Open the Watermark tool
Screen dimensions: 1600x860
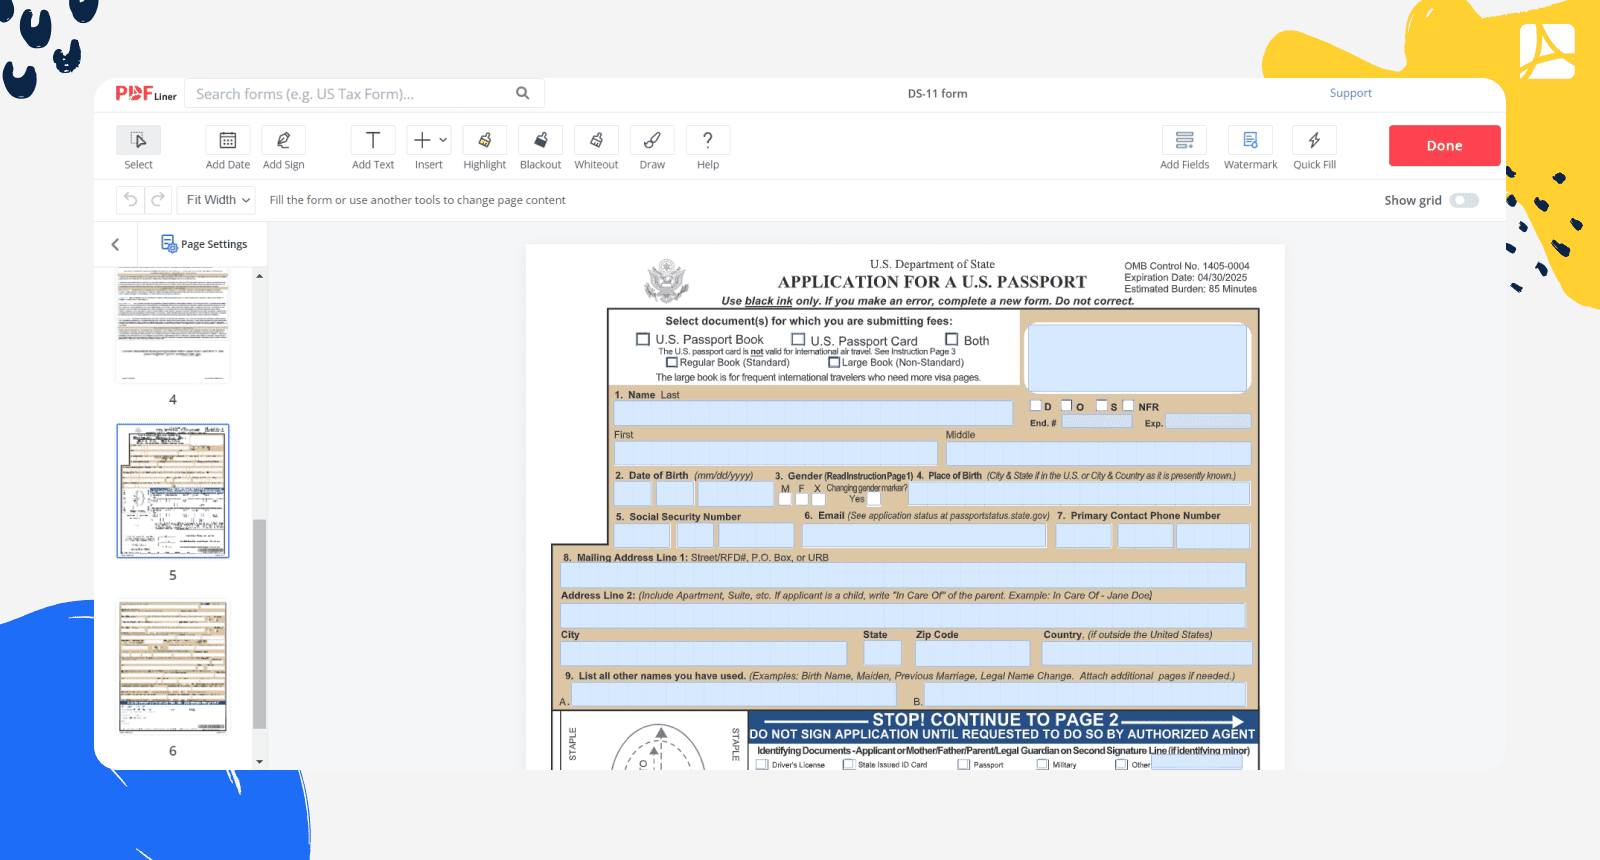pyautogui.click(x=1250, y=141)
